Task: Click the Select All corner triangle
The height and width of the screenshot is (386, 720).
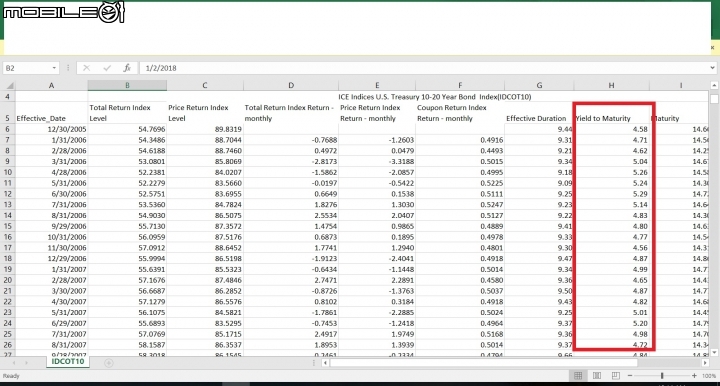Action: [9, 85]
